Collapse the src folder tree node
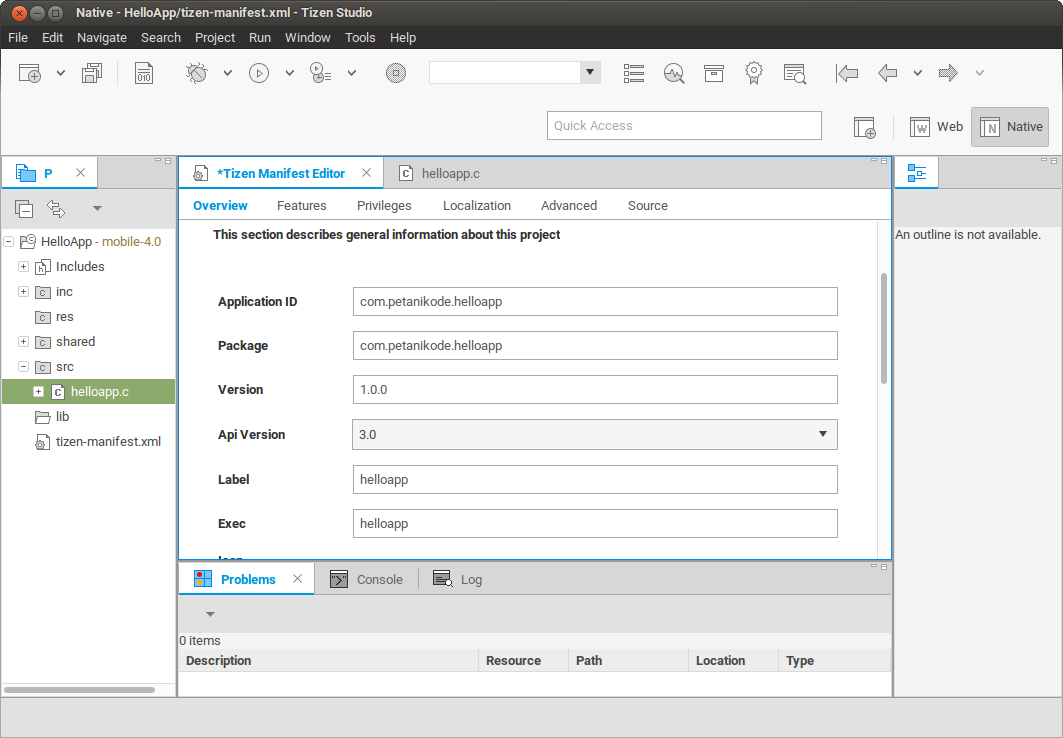The width and height of the screenshot is (1063, 738). 23,367
